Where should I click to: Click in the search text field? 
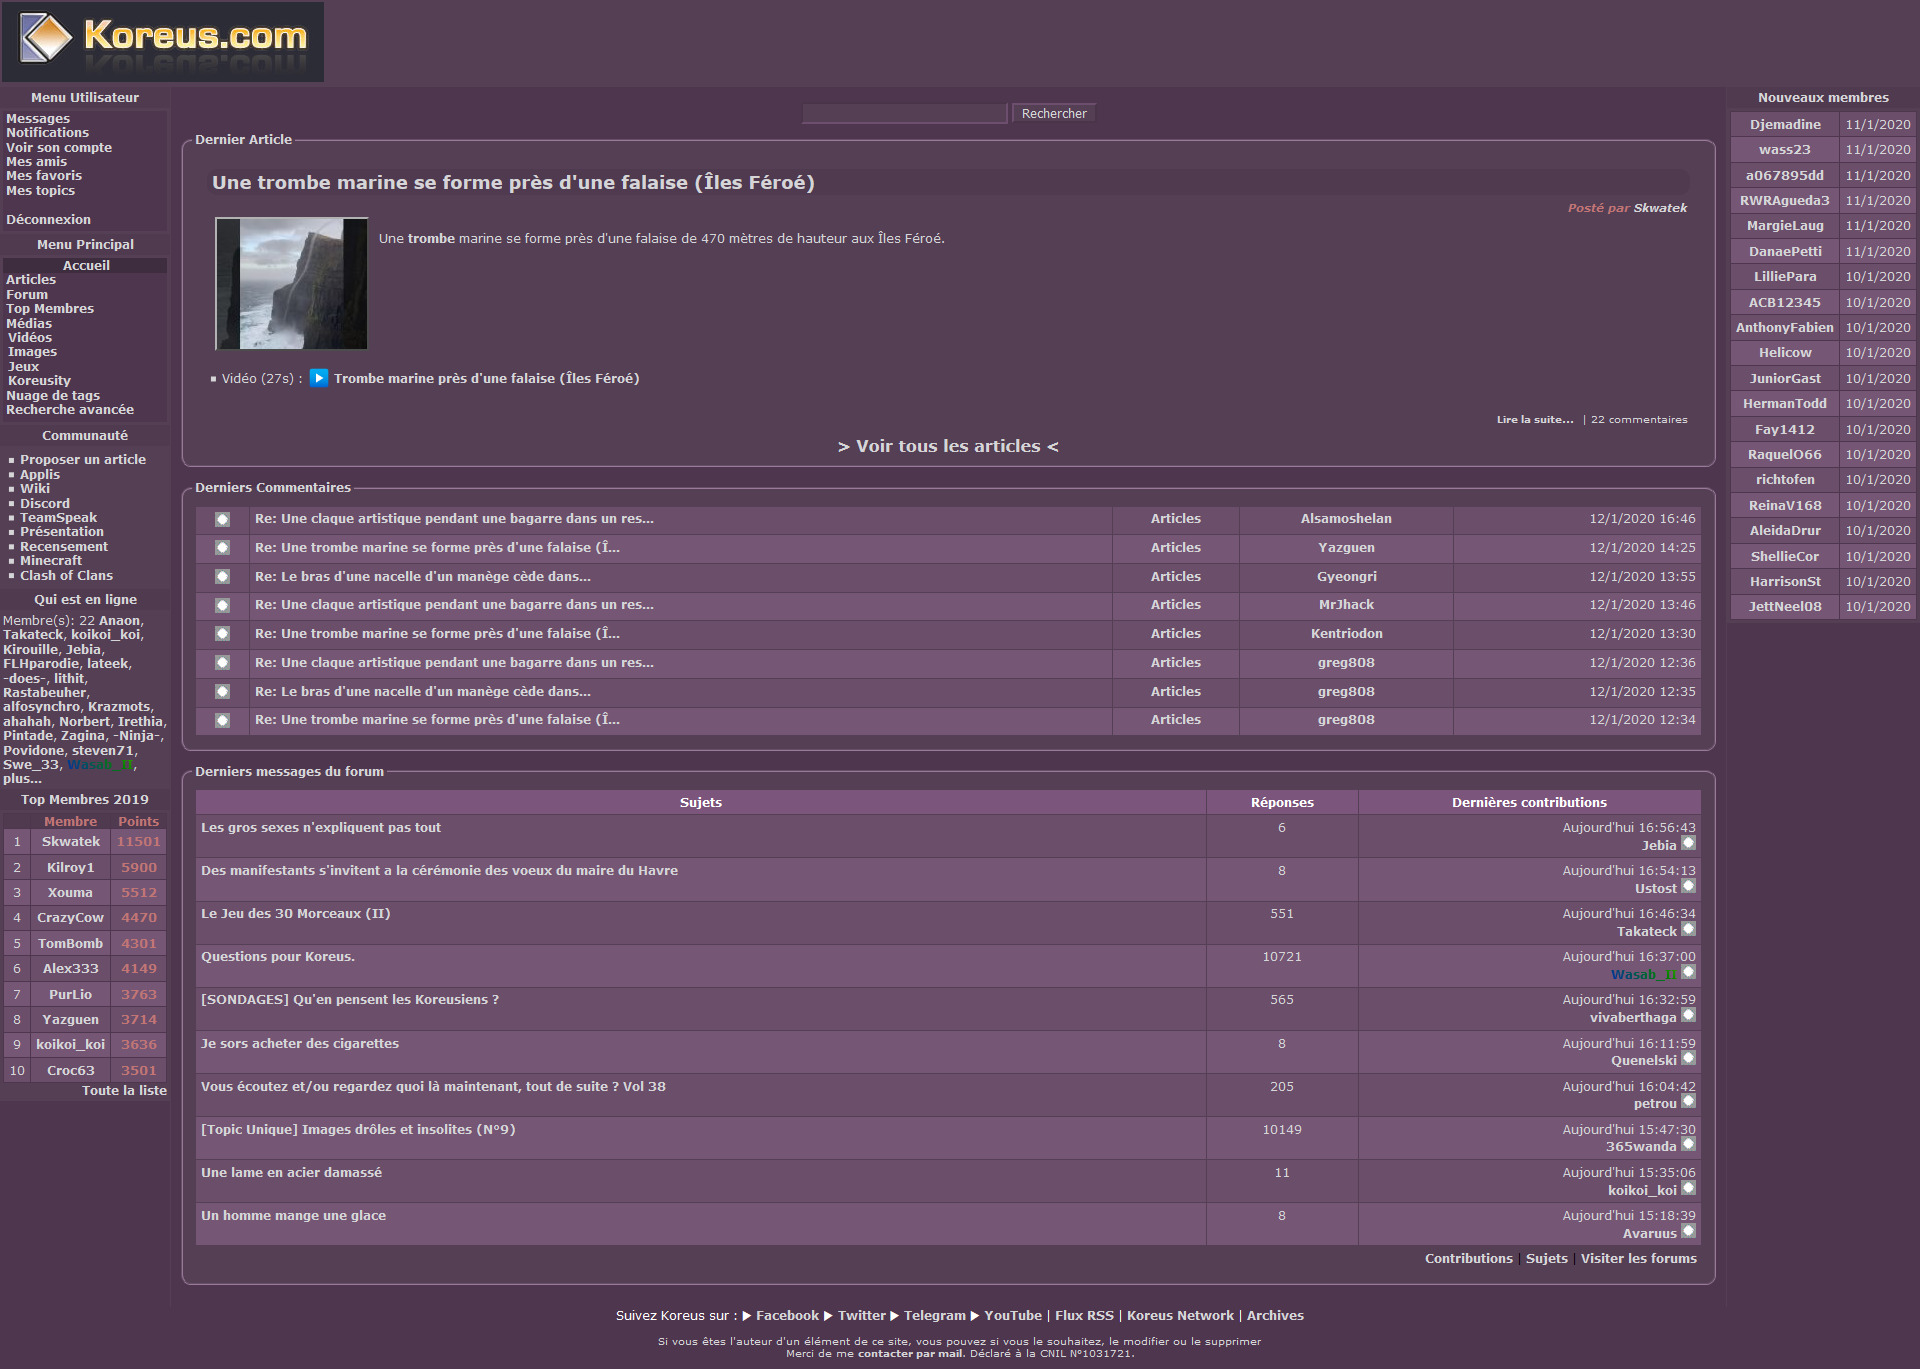click(x=904, y=114)
